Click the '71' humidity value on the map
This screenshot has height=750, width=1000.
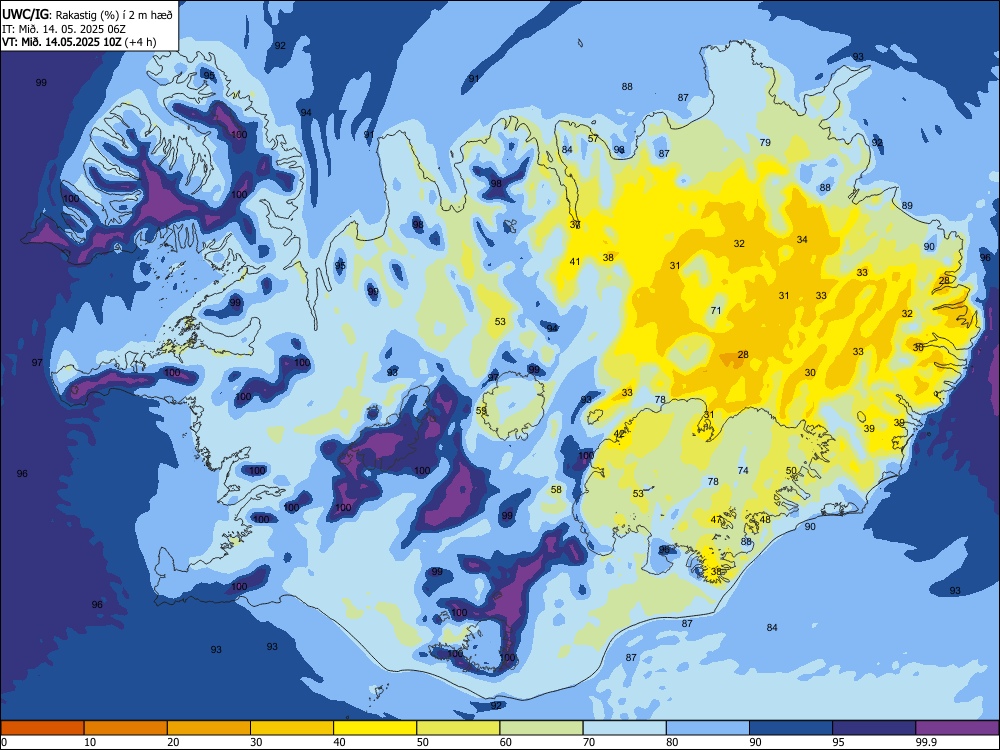pos(716,311)
